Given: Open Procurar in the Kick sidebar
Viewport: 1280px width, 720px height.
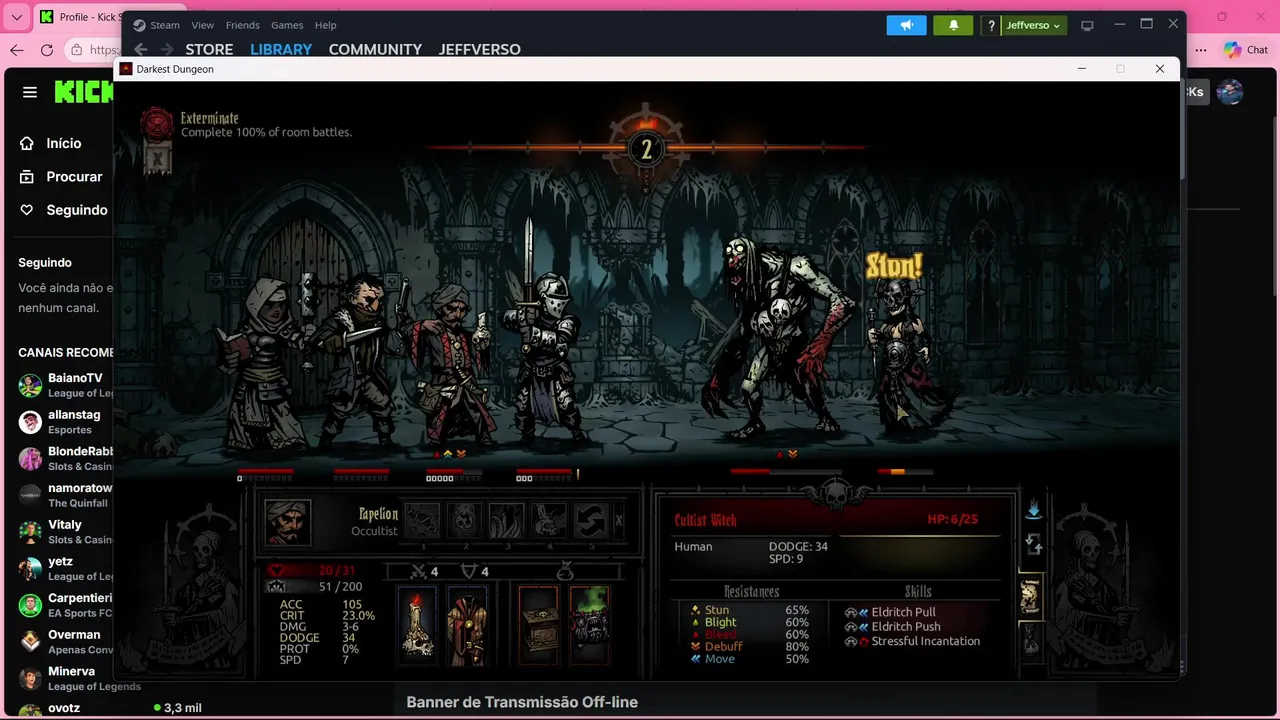Looking at the screenshot, I should (x=61, y=176).
